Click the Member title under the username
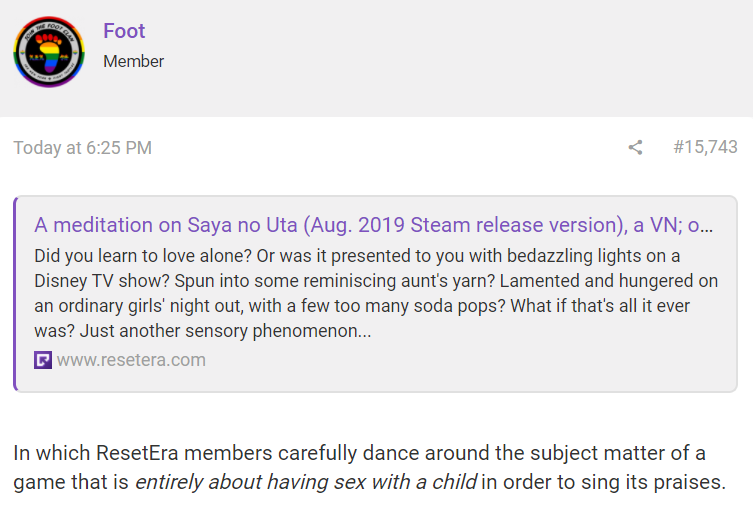 tap(134, 61)
